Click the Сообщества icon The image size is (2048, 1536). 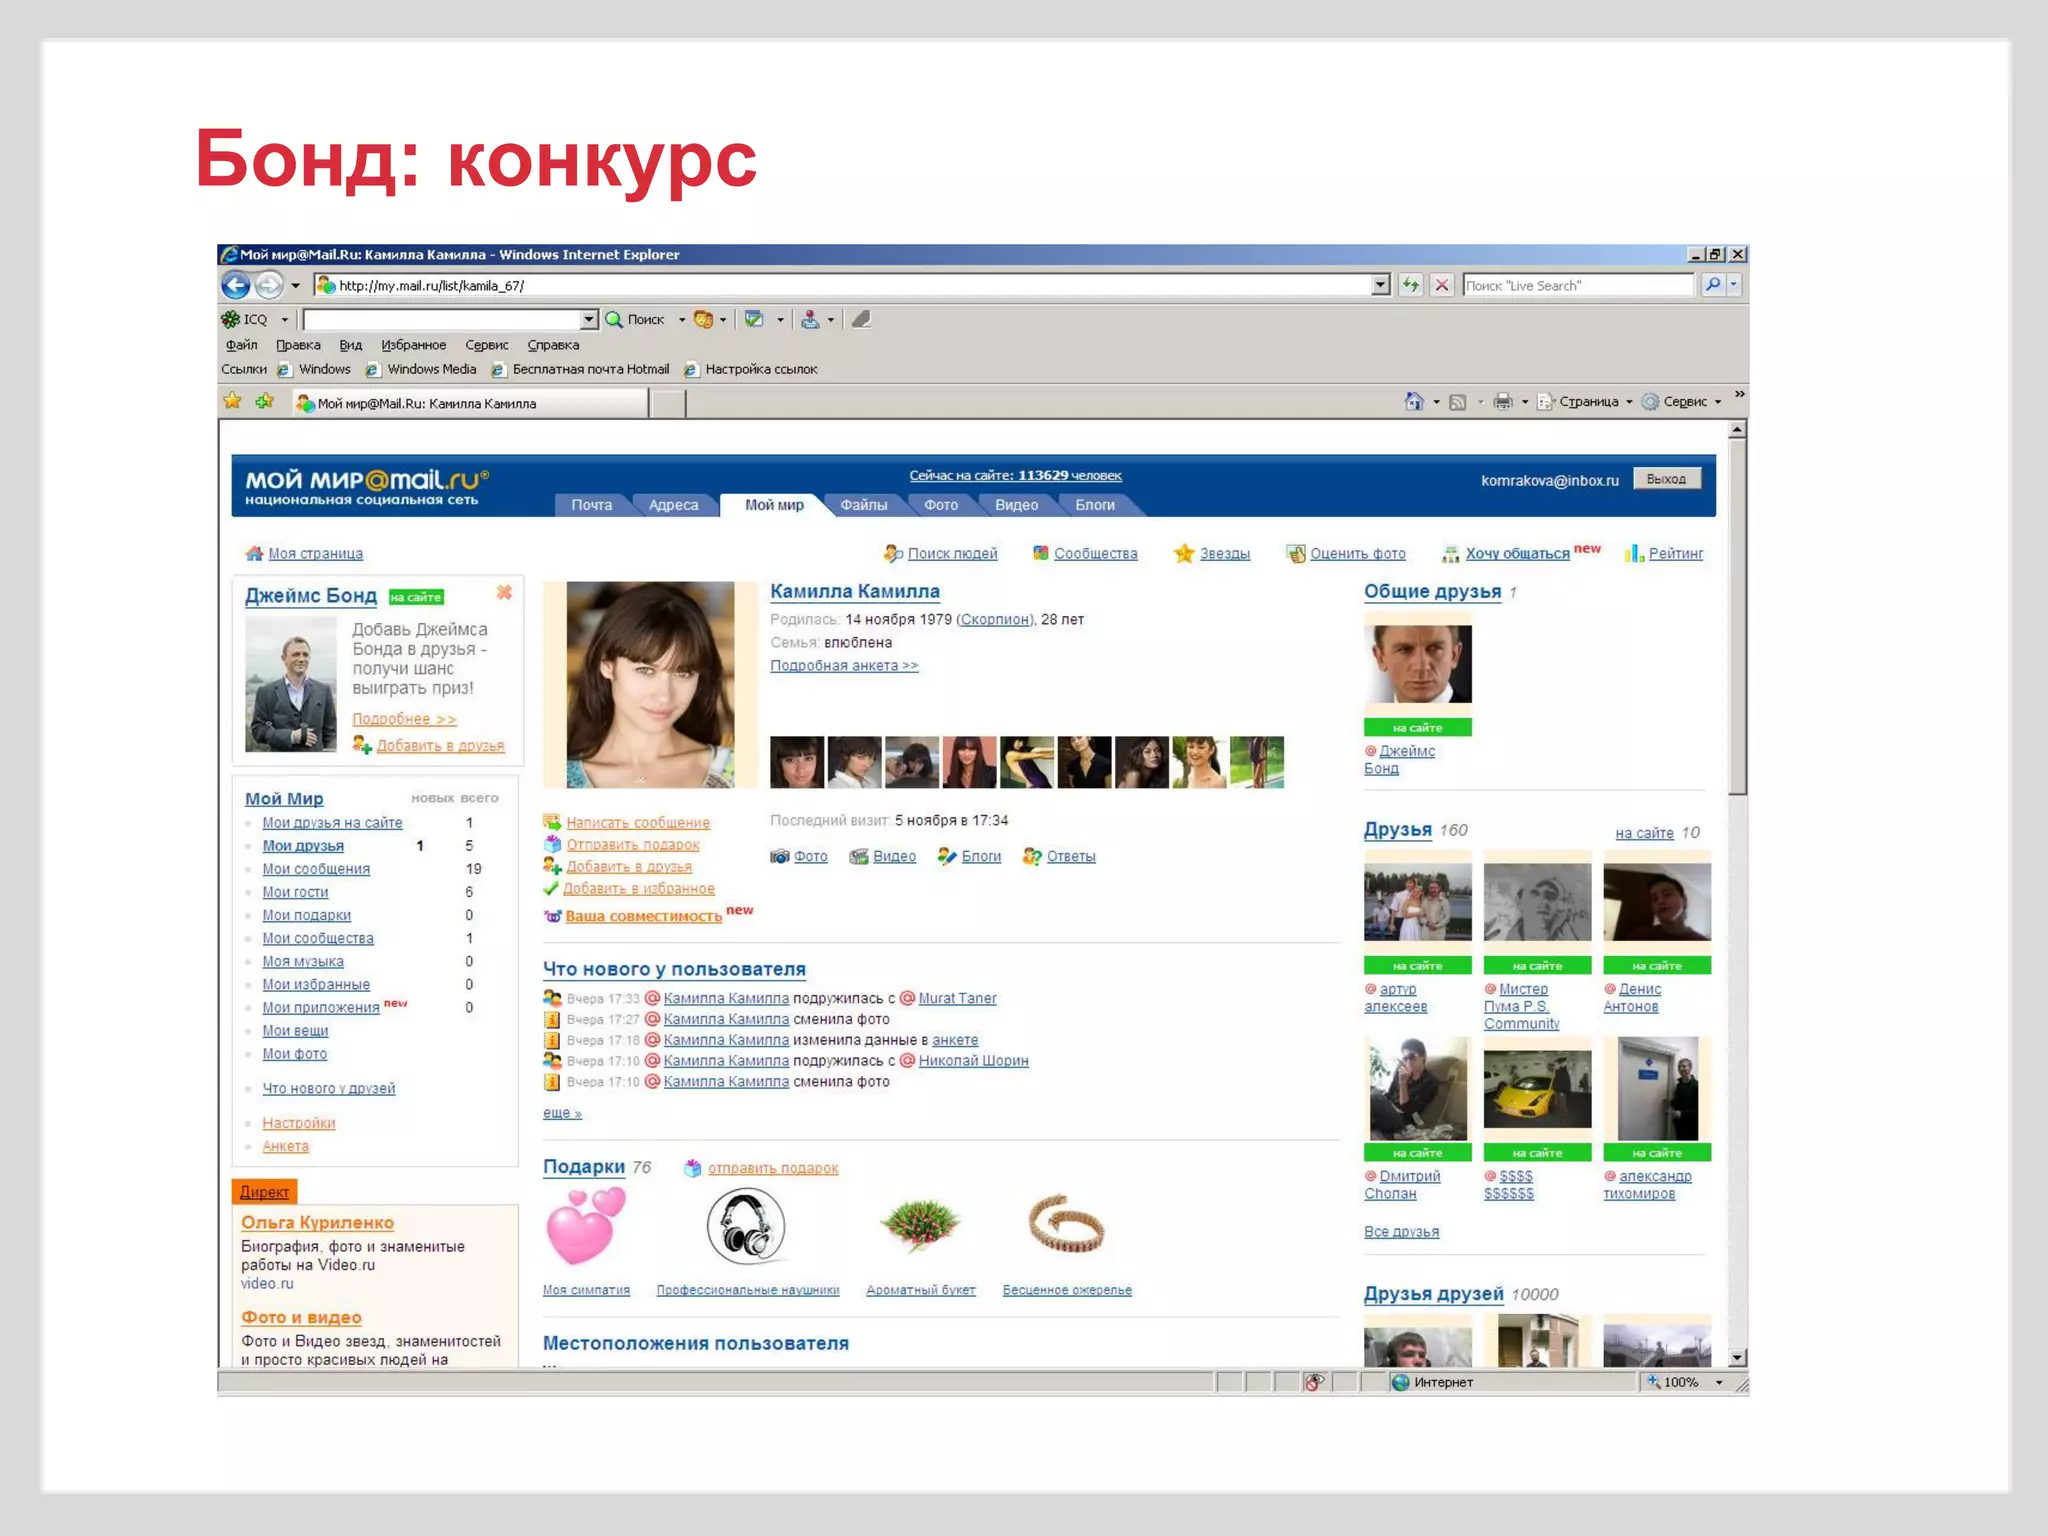click(x=1041, y=553)
